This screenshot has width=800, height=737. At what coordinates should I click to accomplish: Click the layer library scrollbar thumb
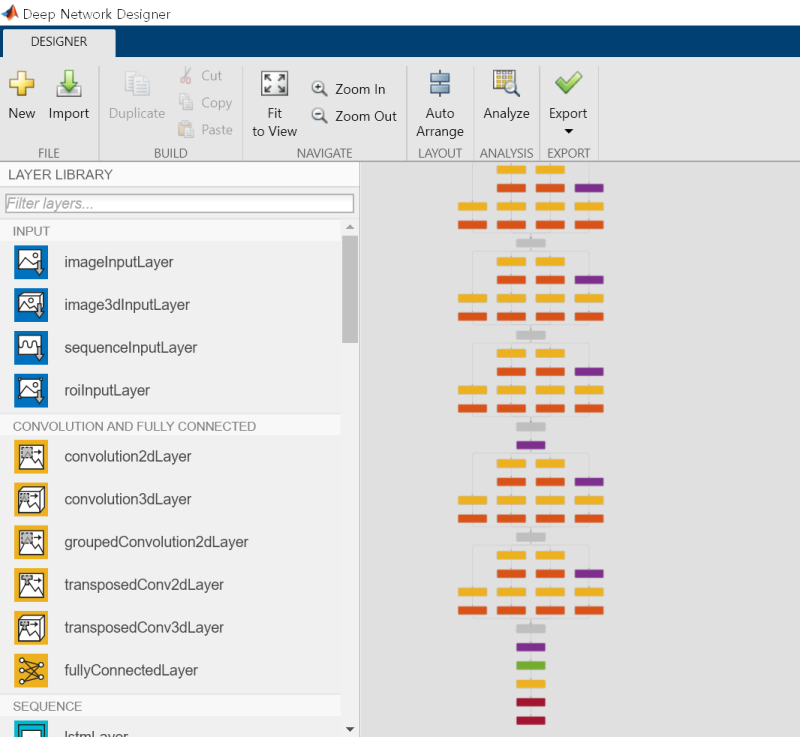coord(350,289)
